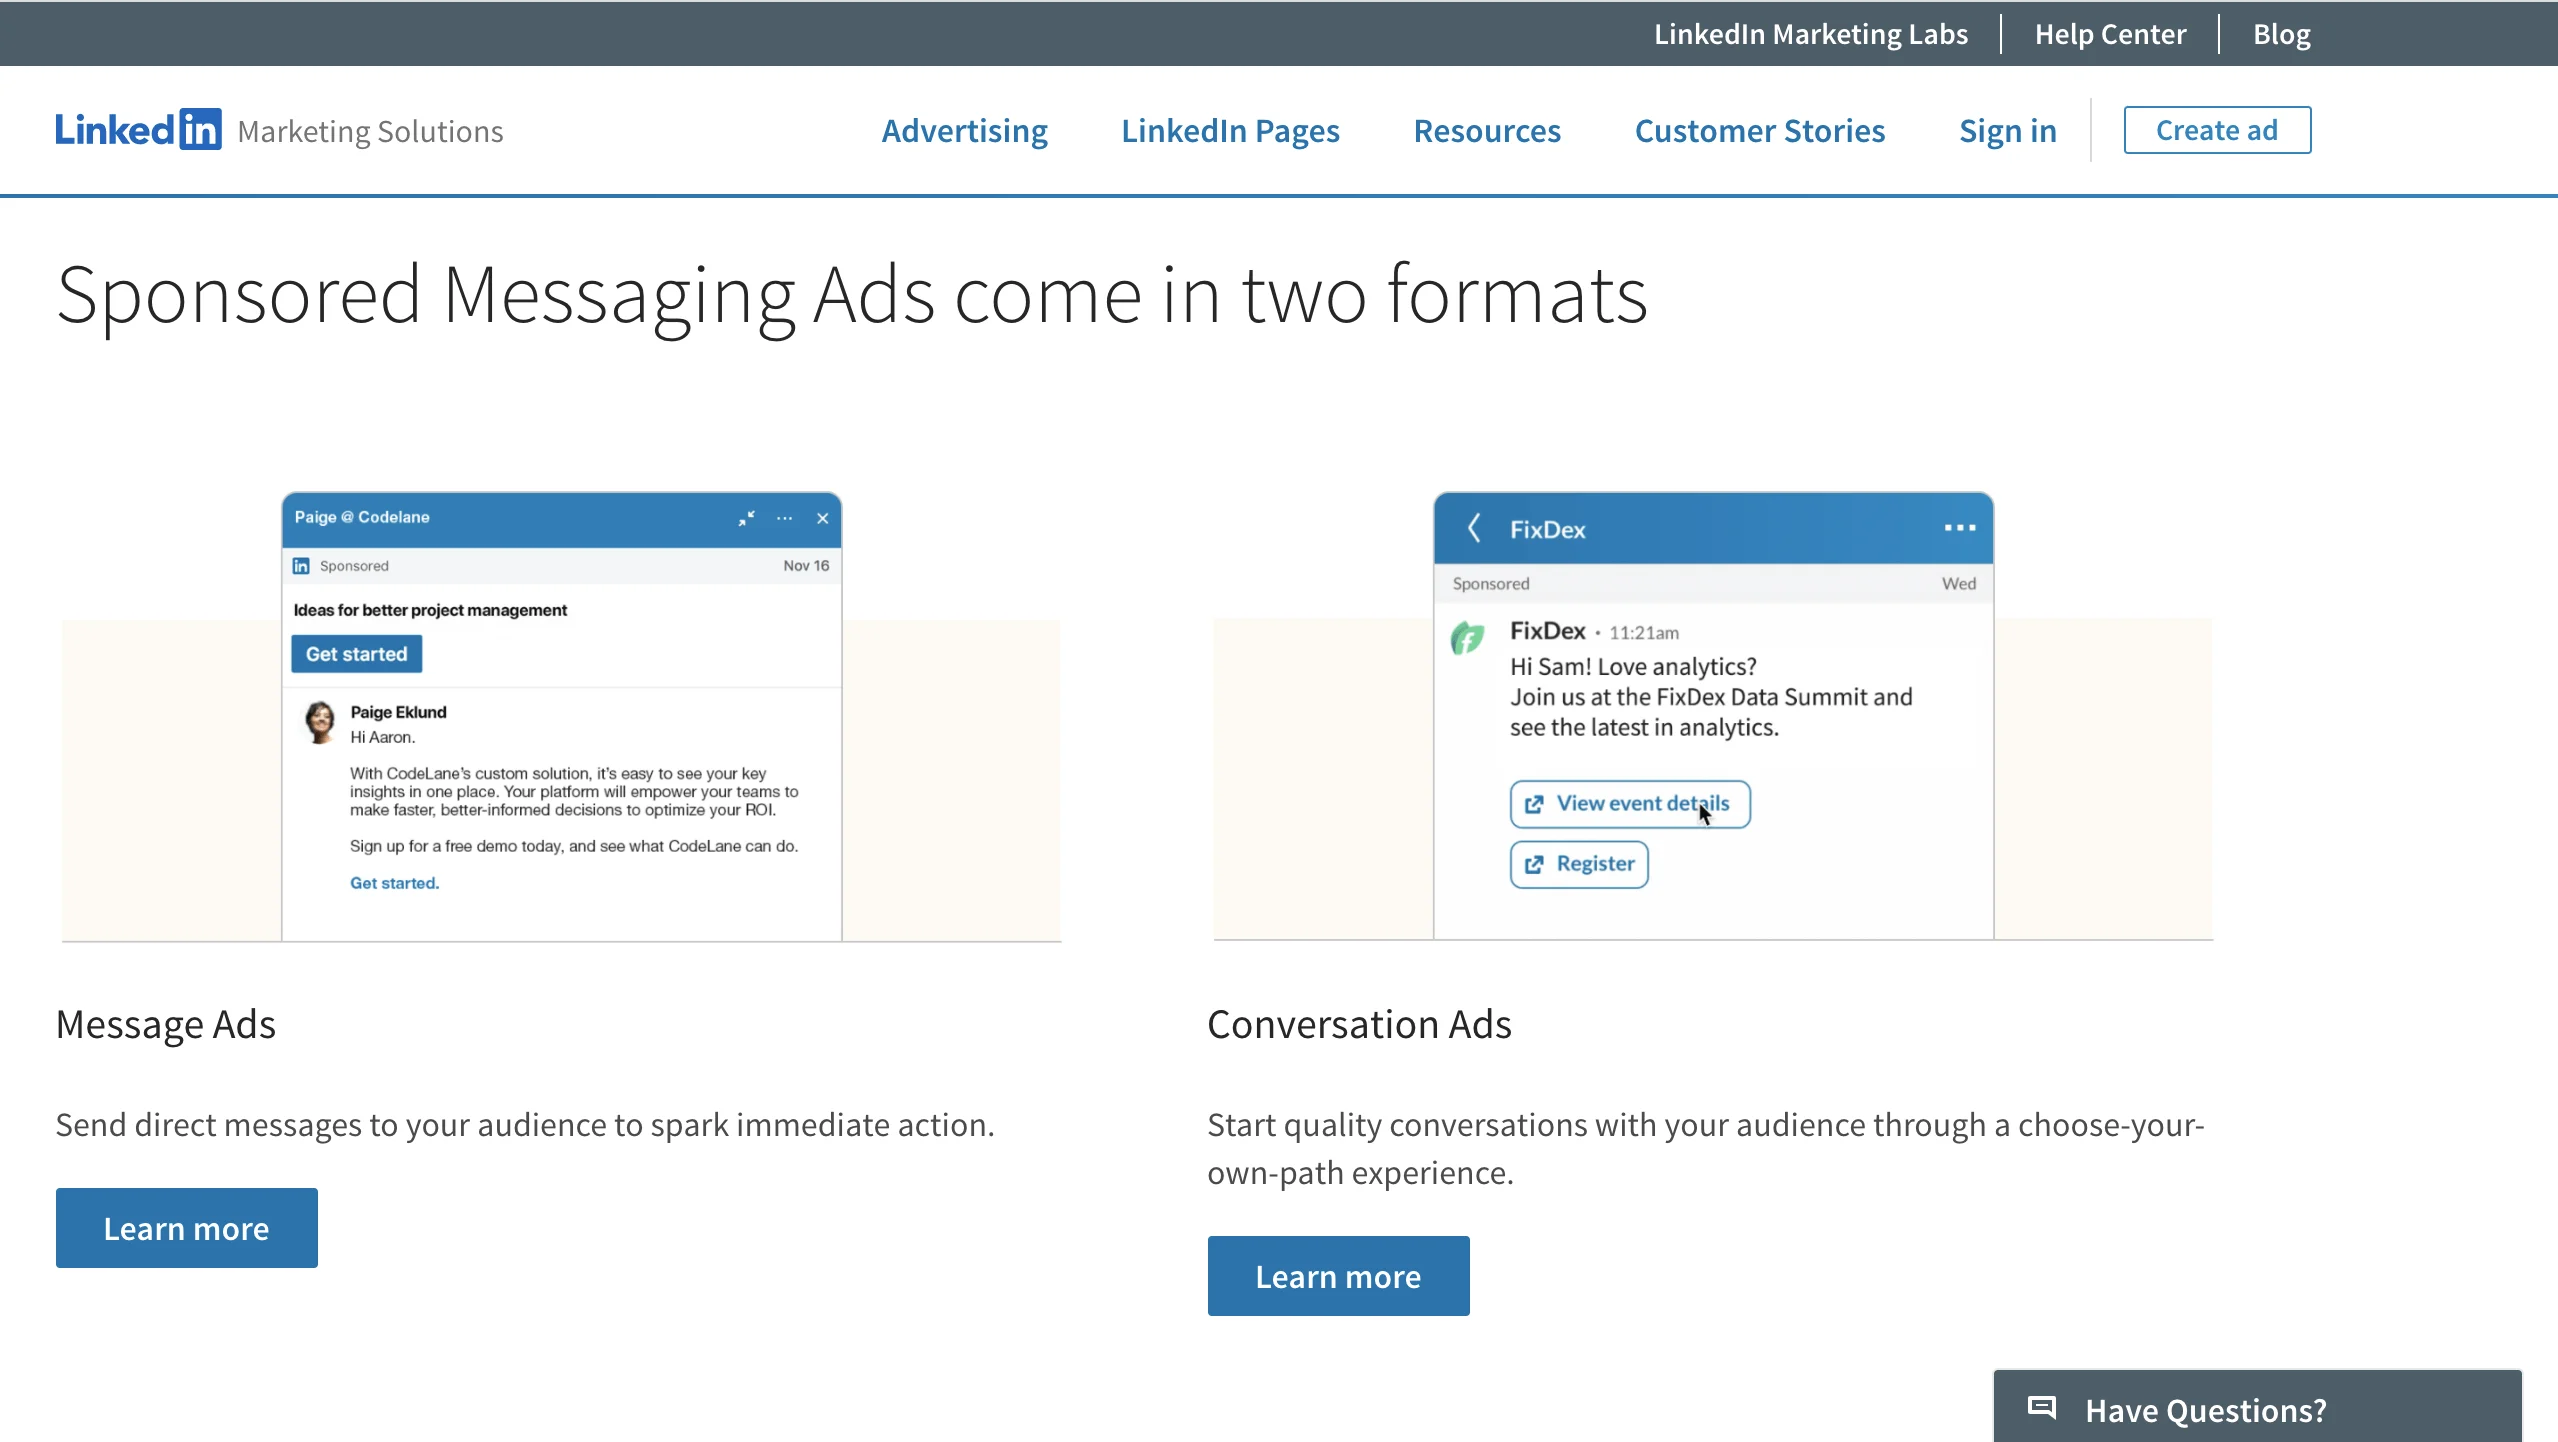Click the LinkedIn logo in the header

[138, 128]
